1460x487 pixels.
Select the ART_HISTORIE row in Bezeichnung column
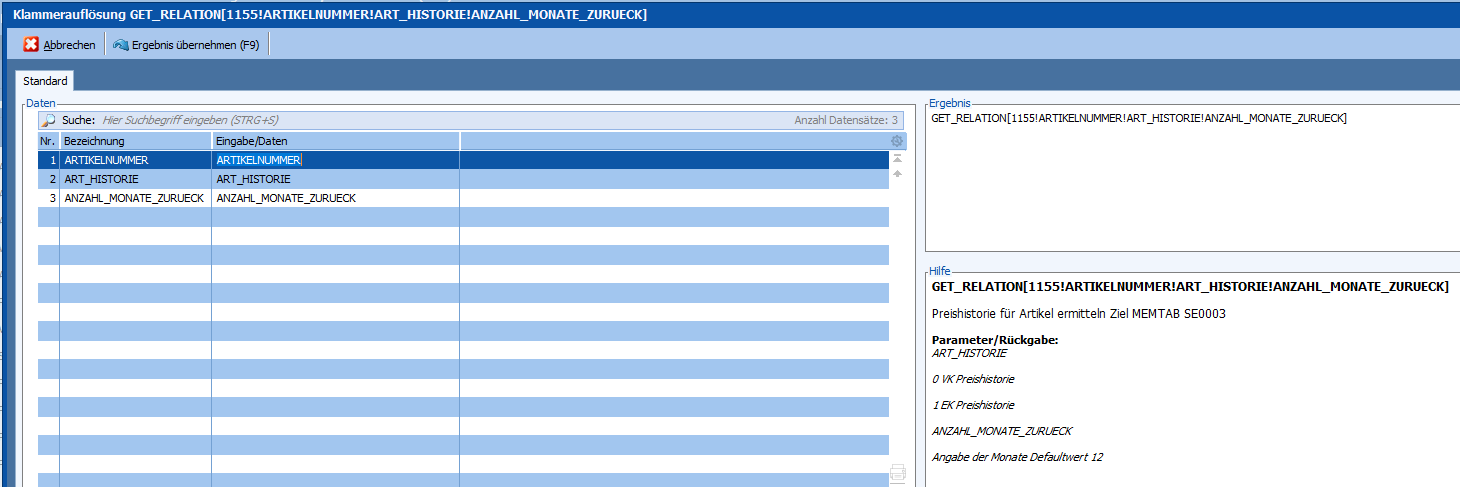point(102,179)
